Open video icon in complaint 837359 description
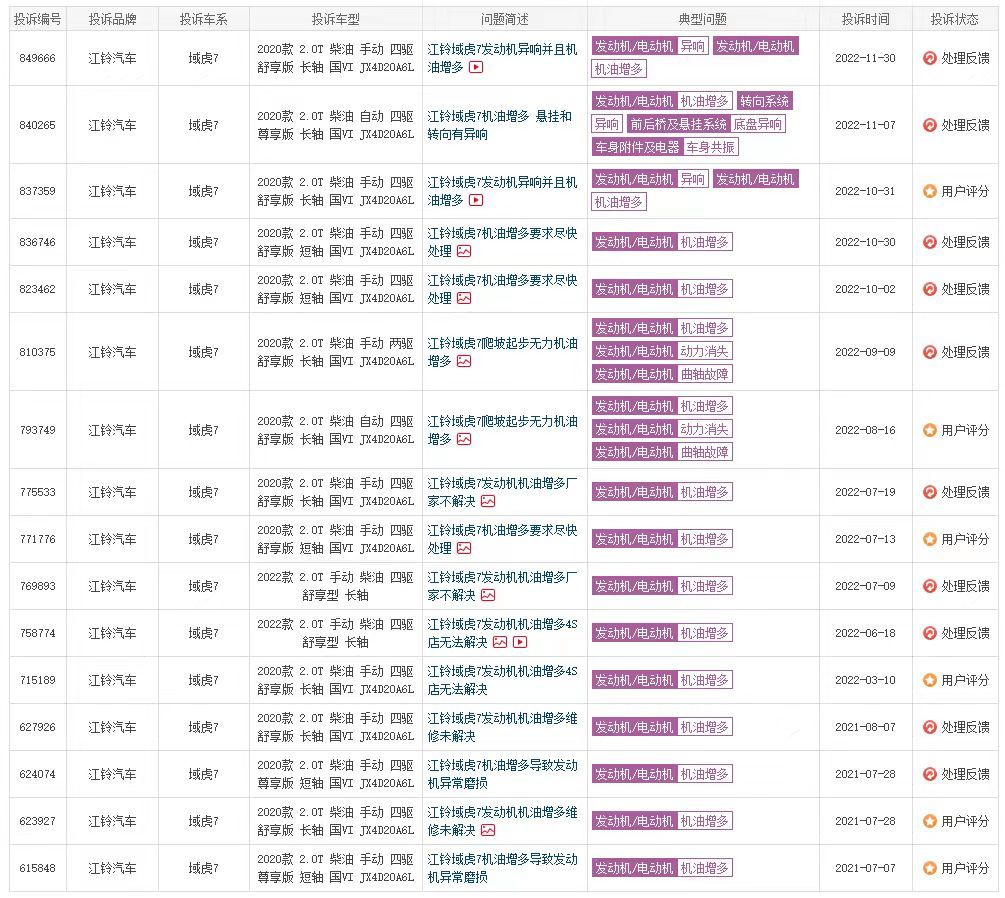Image resolution: width=1005 pixels, height=898 pixels. [476, 200]
